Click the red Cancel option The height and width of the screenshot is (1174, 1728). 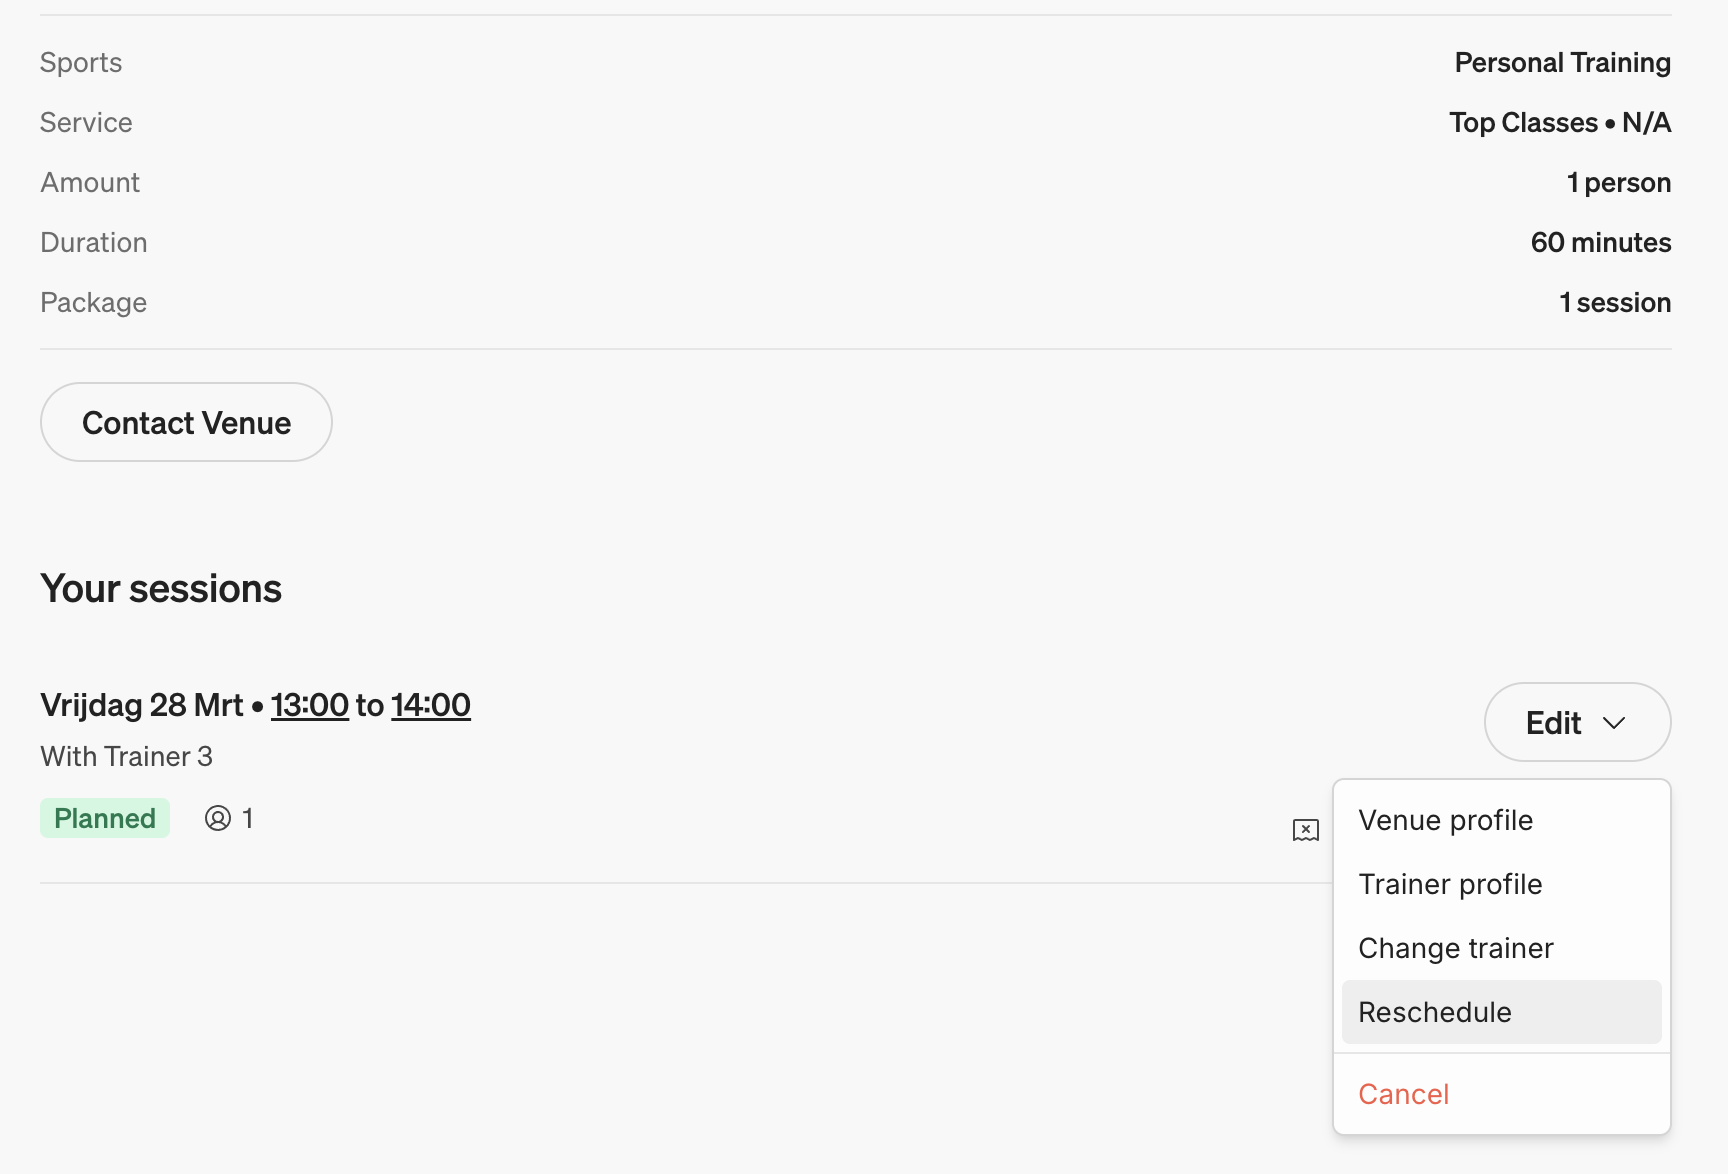1403,1094
